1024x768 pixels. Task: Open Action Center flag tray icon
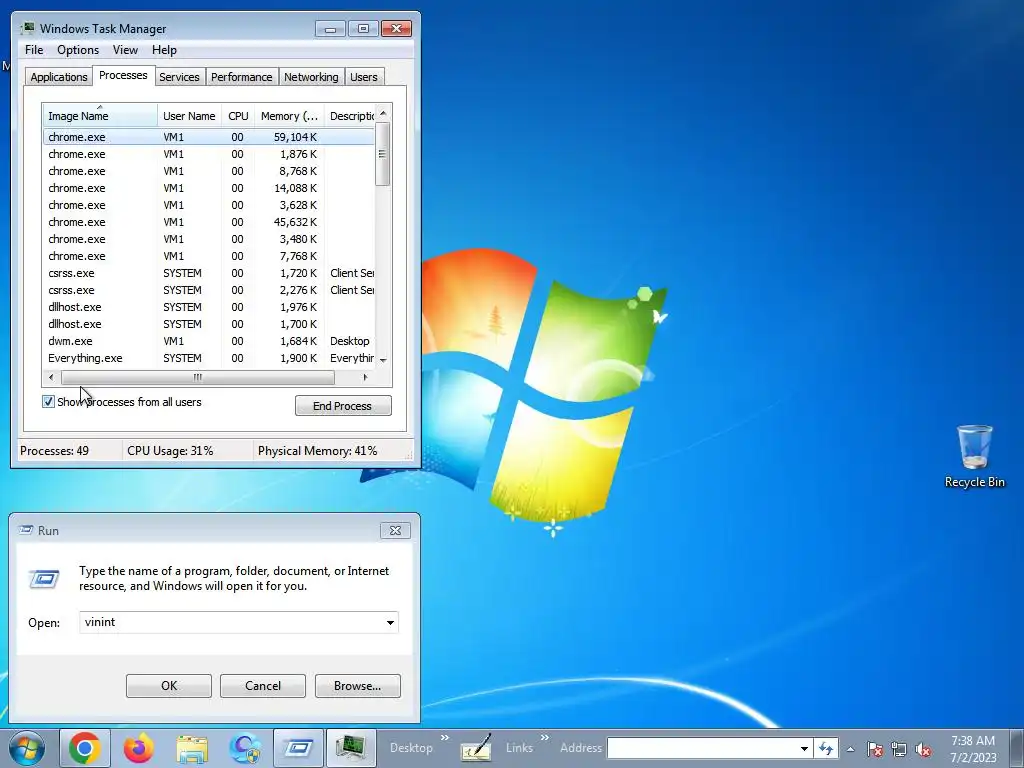click(875, 749)
